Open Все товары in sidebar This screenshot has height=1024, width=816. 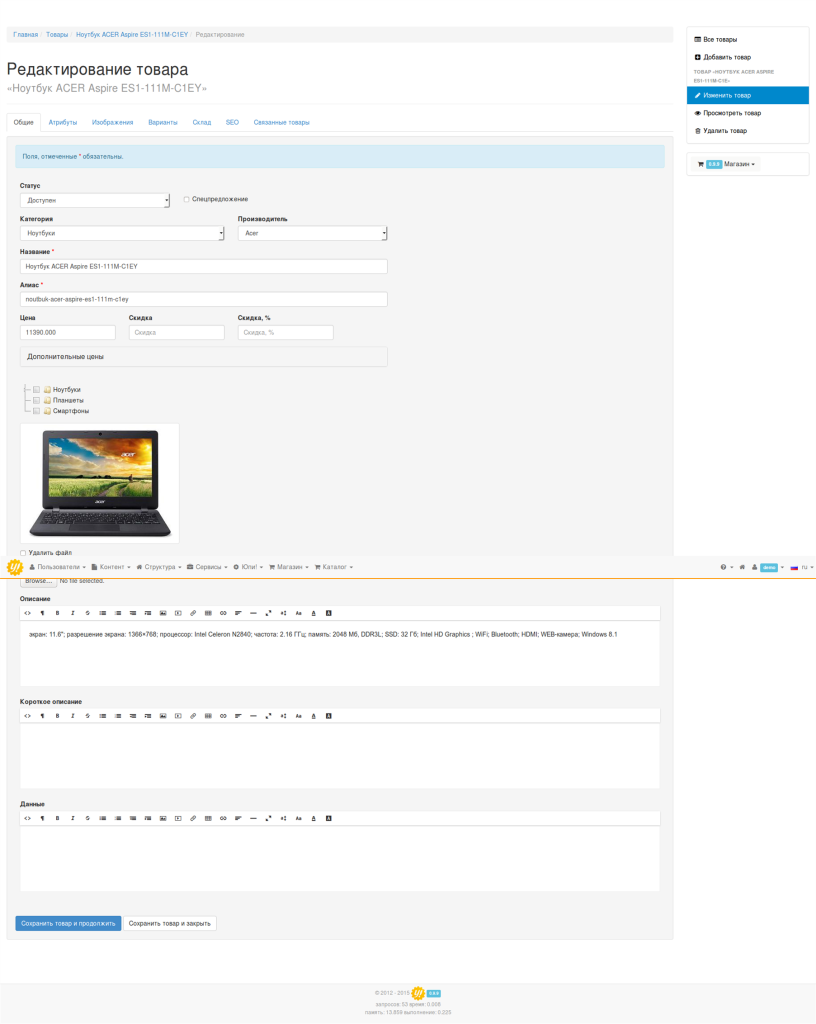point(747,39)
